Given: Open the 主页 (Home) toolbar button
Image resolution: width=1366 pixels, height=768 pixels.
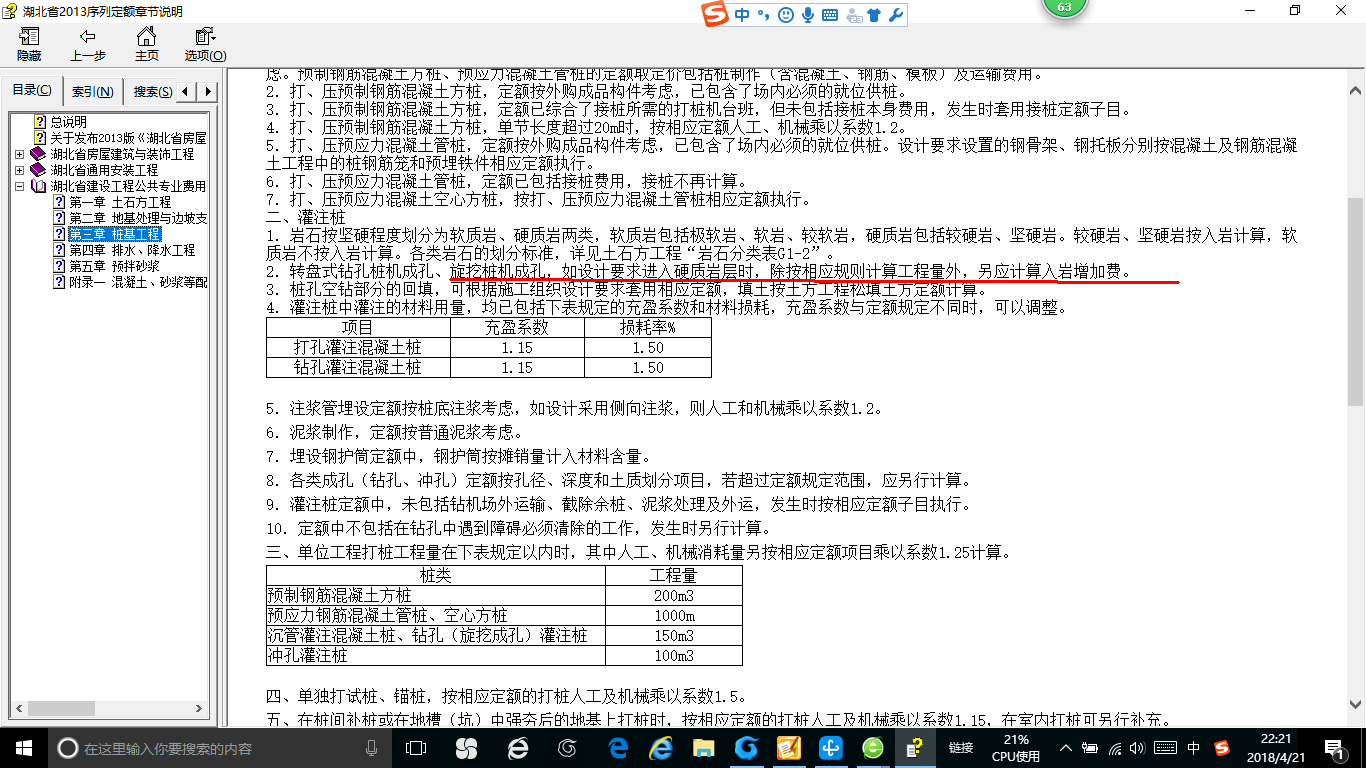Looking at the screenshot, I should (147, 45).
